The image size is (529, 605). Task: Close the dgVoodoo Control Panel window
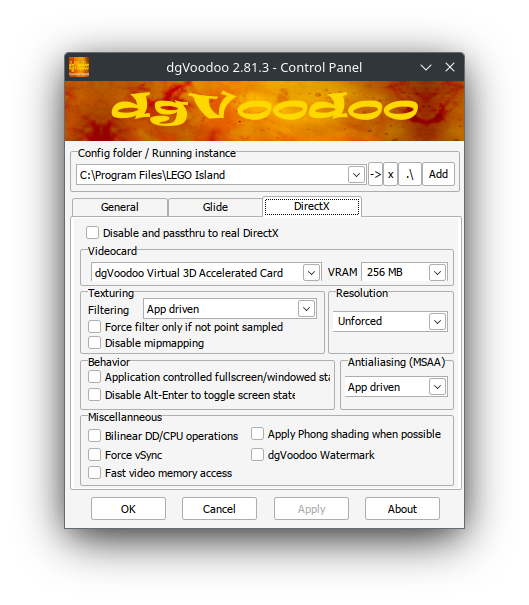(x=450, y=67)
